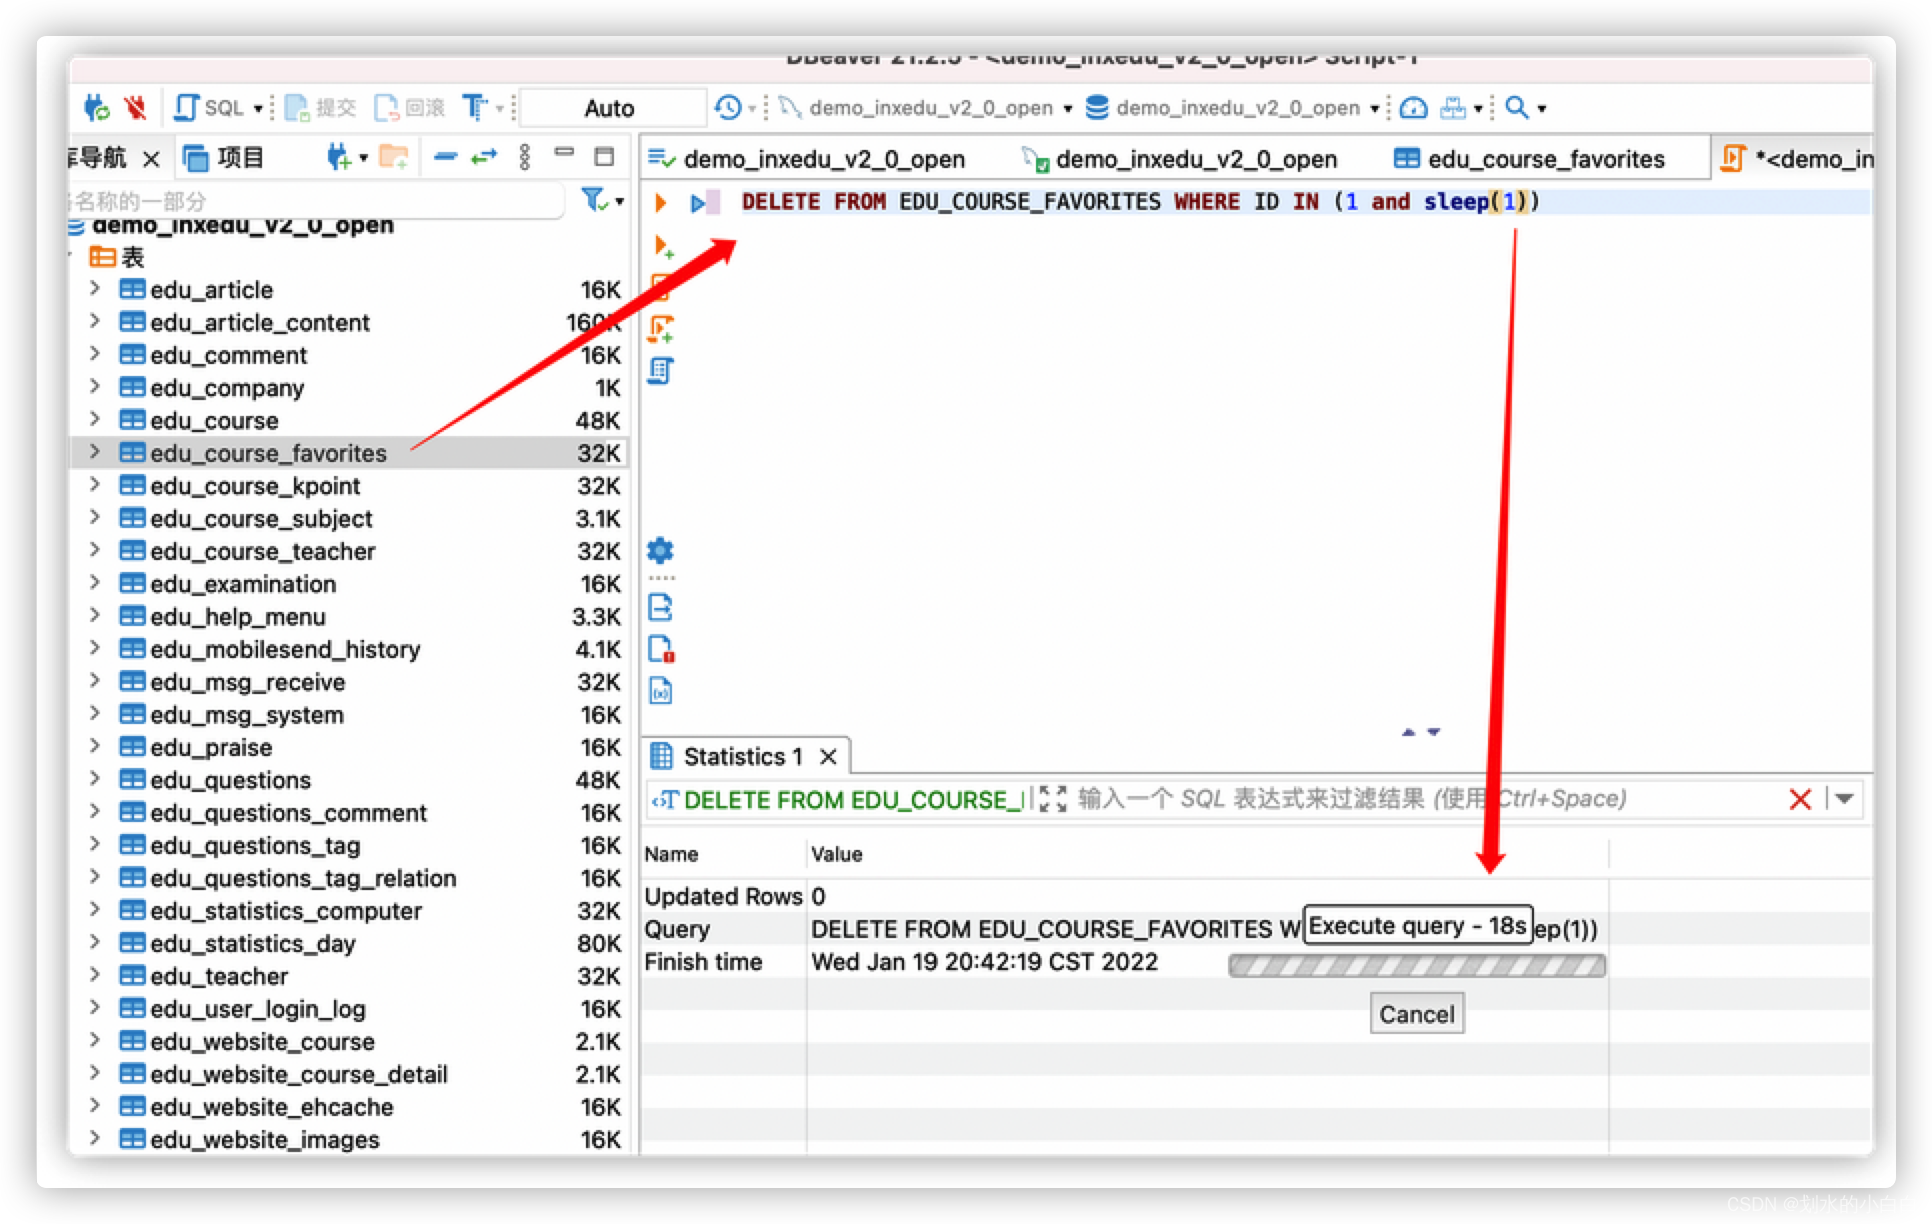This screenshot has height=1224, width=1932.
Task: Close the Statistics 1 results tab
Action: point(828,757)
